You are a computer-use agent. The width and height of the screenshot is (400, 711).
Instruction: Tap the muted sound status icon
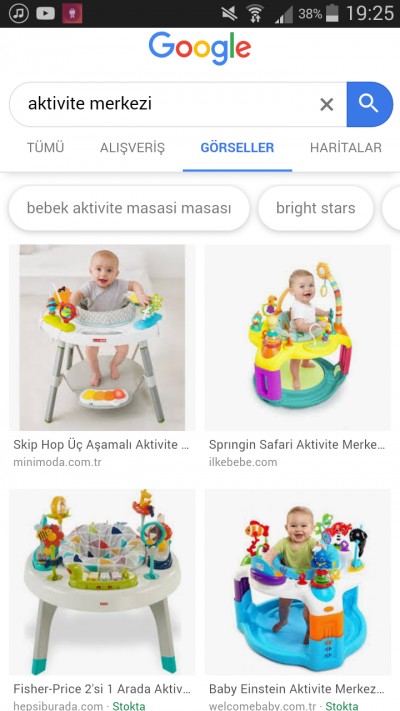pyautogui.click(x=229, y=14)
